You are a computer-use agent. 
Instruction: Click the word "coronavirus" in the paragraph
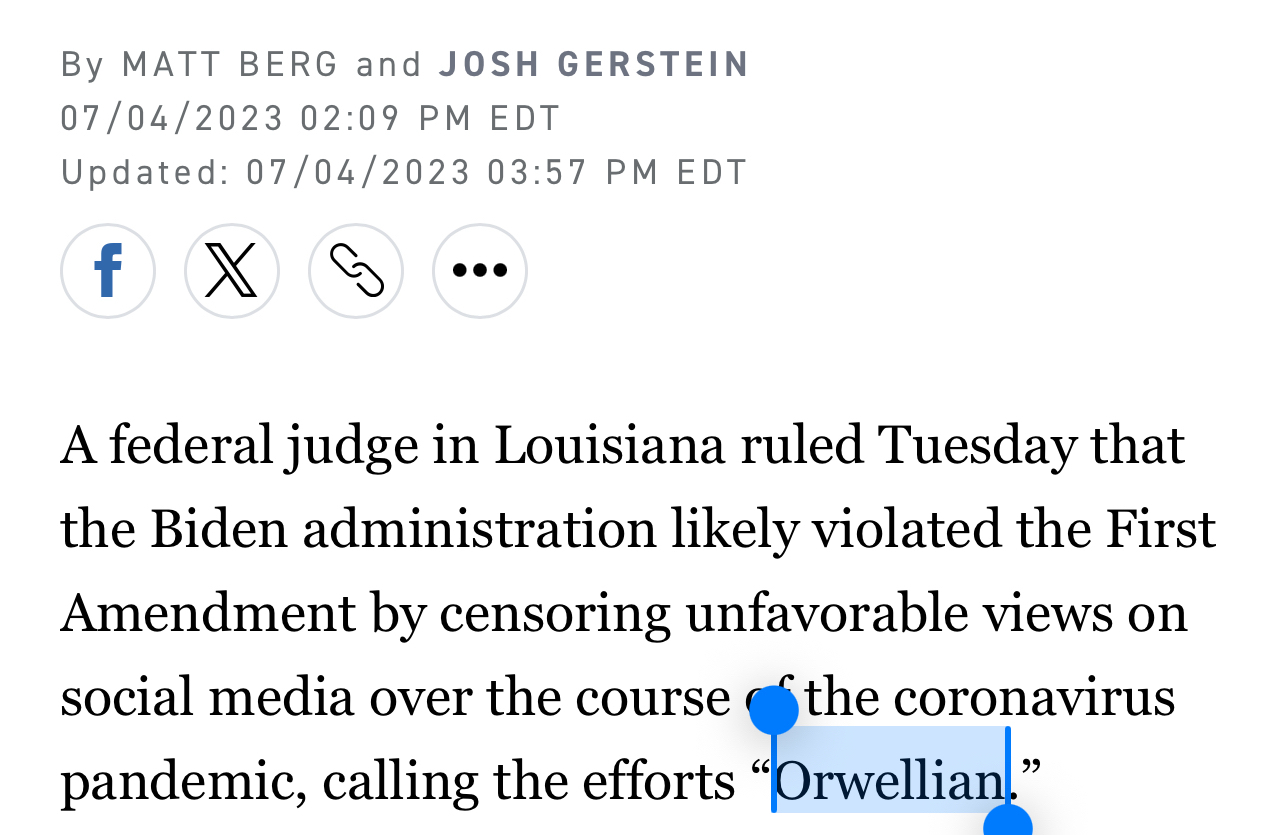(1034, 698)
